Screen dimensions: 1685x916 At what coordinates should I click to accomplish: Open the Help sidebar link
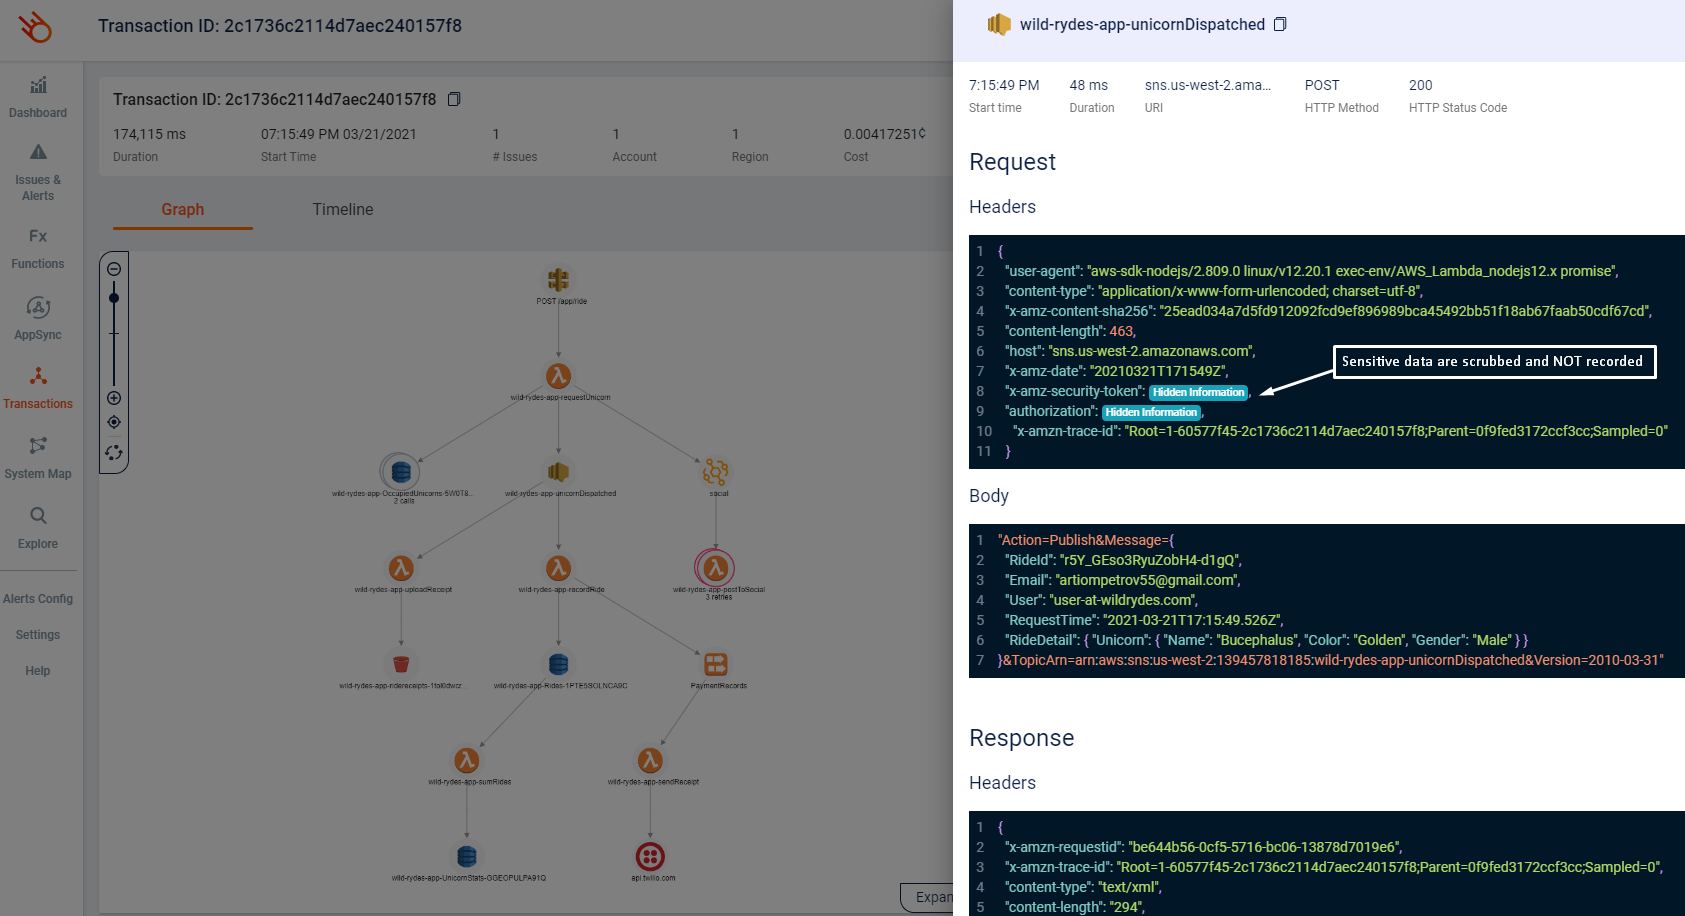point(38,671)
